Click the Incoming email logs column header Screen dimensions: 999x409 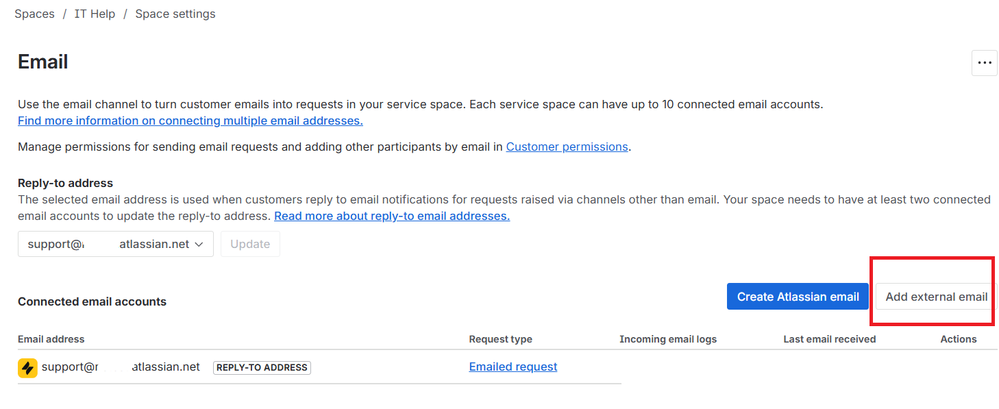tap(668, 339)
